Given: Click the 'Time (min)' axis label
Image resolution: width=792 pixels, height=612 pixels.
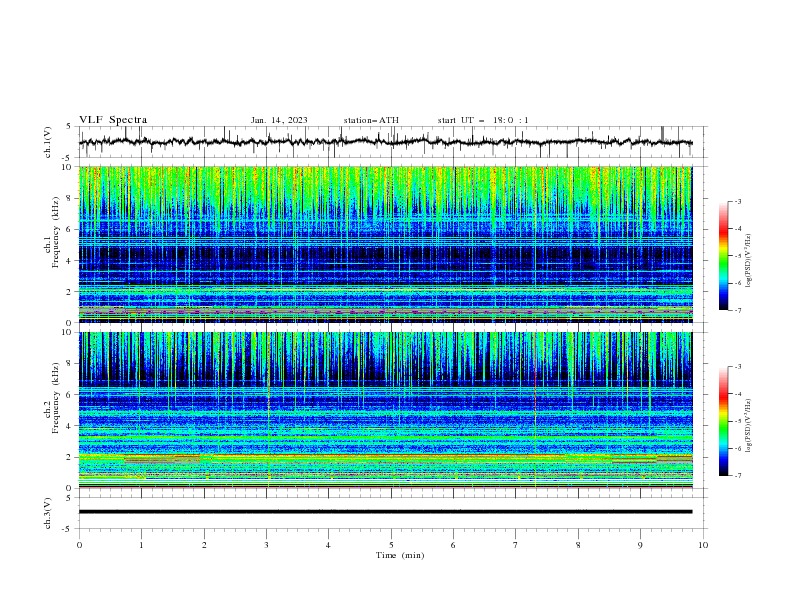Looking at the screenshot, I should (400, 555).
